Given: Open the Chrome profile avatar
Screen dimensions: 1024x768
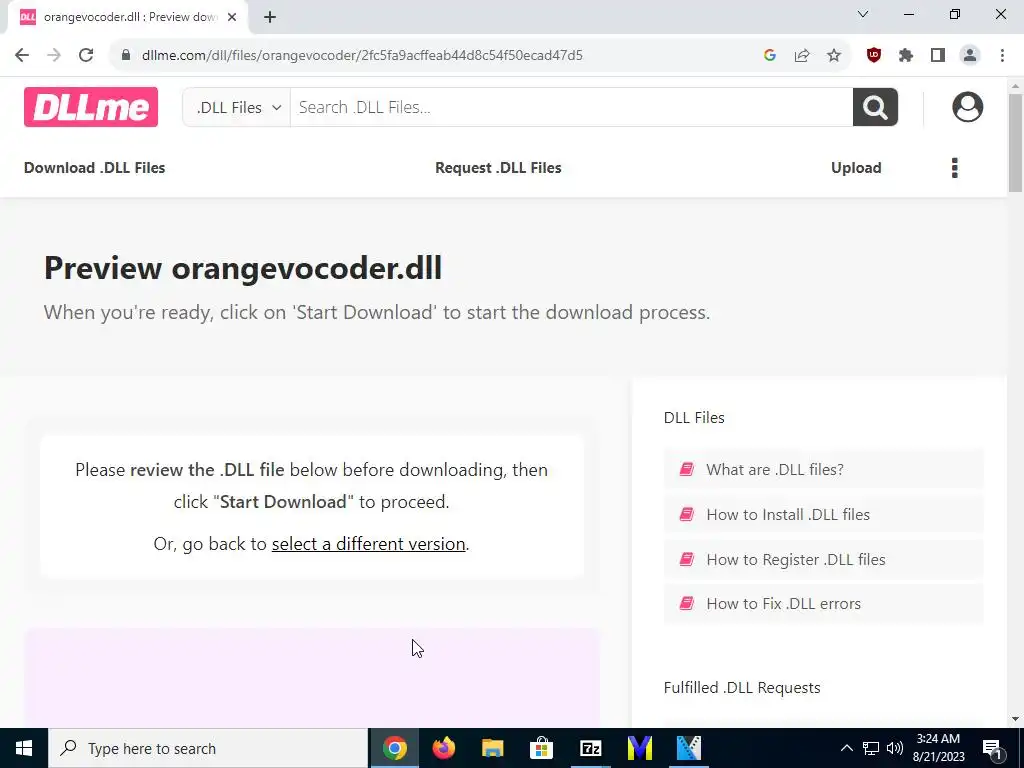Looking at the screenshot, I should [970, 55].
